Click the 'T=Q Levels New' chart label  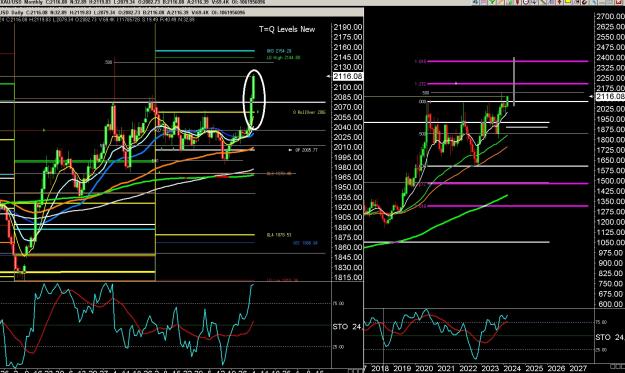(x=287, y=29)
